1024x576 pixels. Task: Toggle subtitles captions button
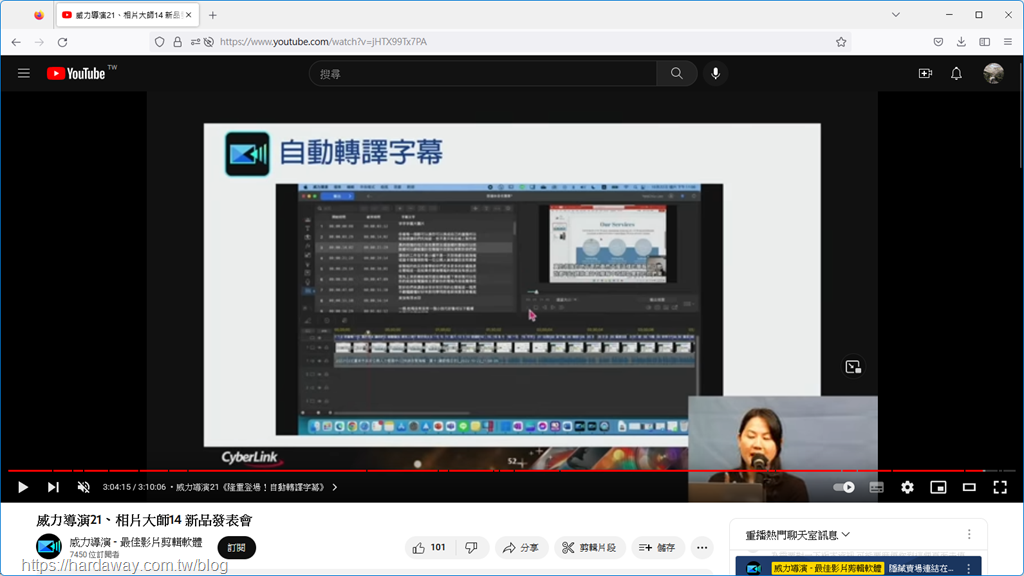pos(876,487)
